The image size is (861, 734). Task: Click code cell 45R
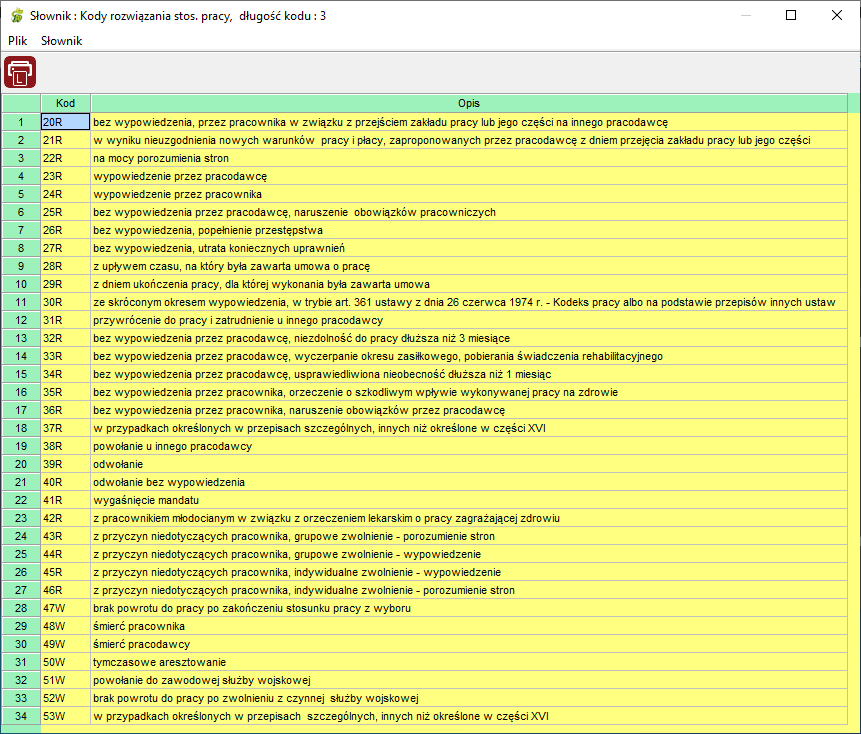(65, 572)
